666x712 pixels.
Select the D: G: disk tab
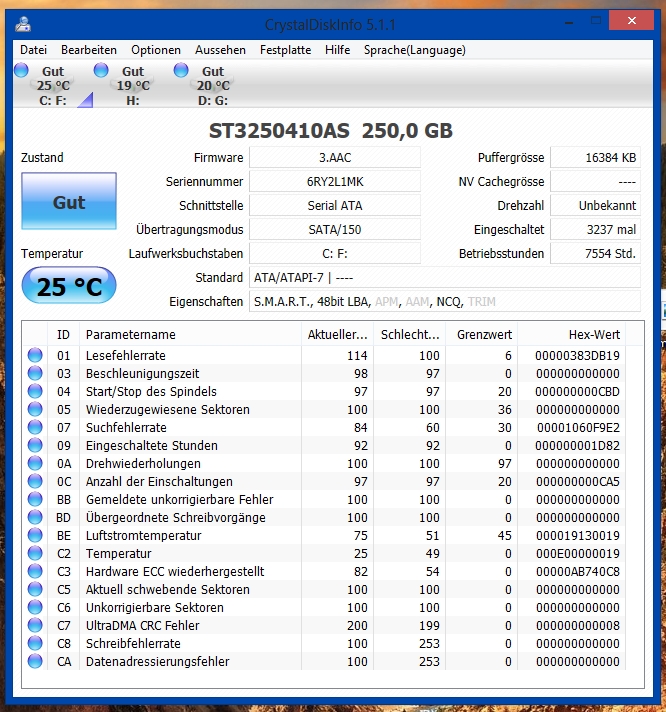pyautogui.click(x=212, y=85)
